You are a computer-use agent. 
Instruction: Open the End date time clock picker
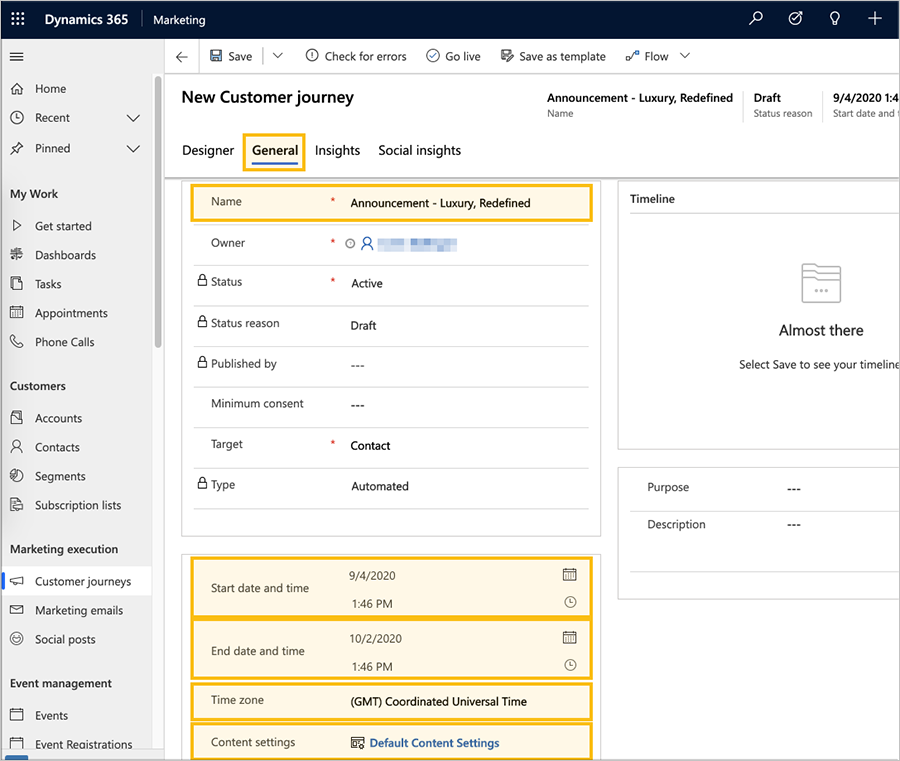point(570,665)
